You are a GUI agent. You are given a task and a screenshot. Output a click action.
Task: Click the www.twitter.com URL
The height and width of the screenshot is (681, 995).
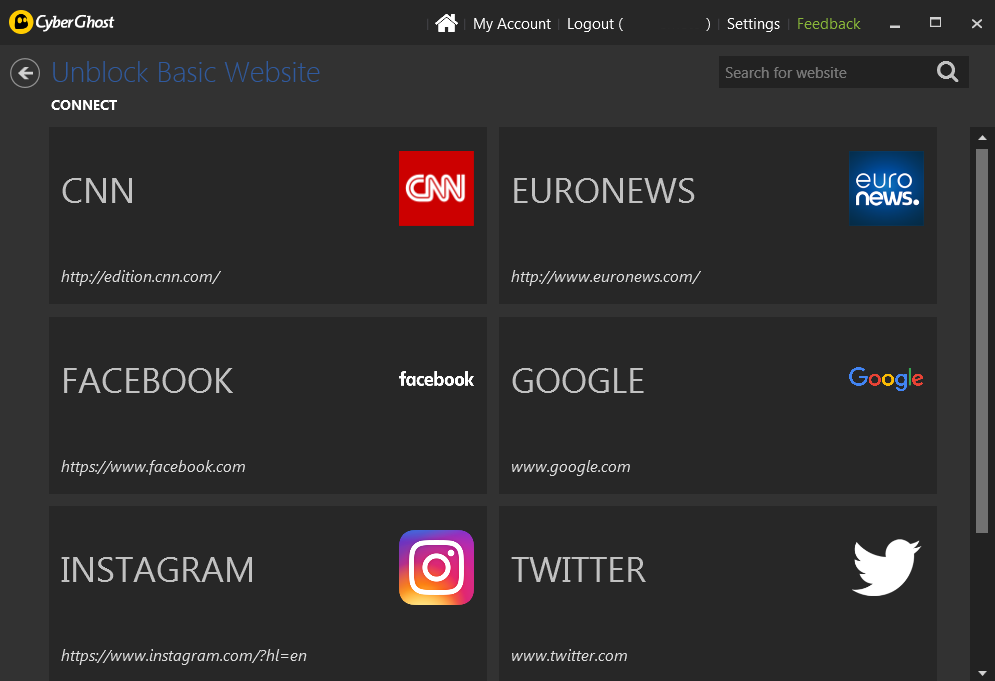569,656
